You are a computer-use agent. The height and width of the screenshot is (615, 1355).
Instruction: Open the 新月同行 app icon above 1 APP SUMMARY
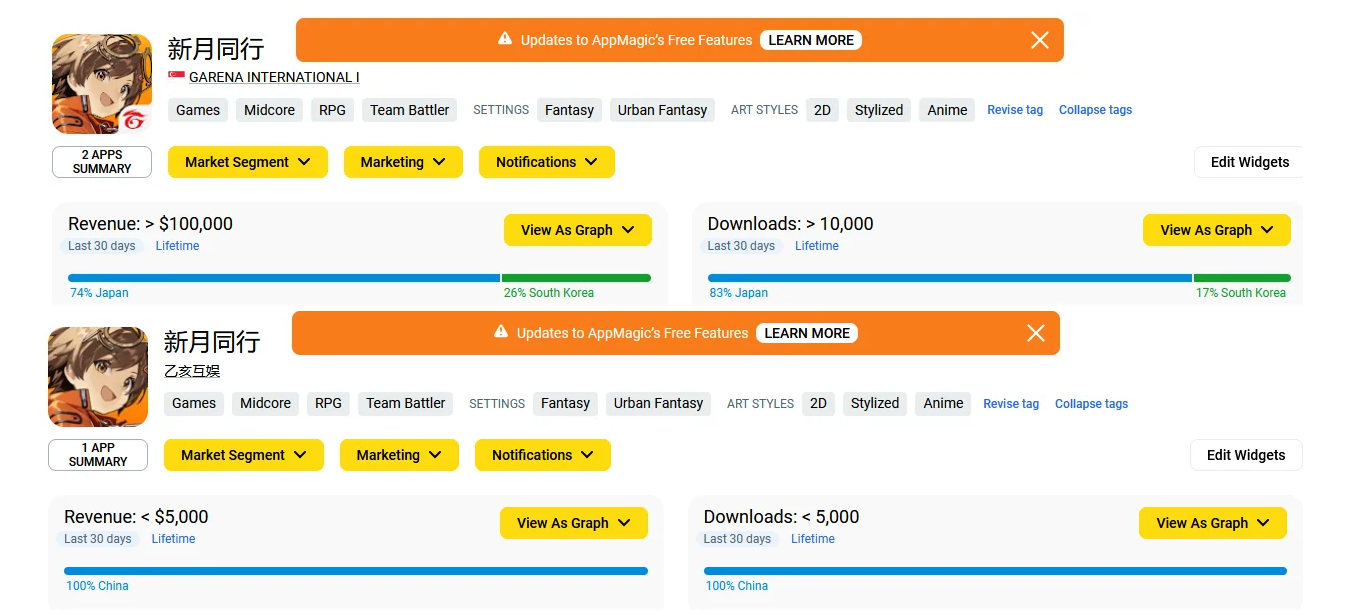tap(98, 377)
